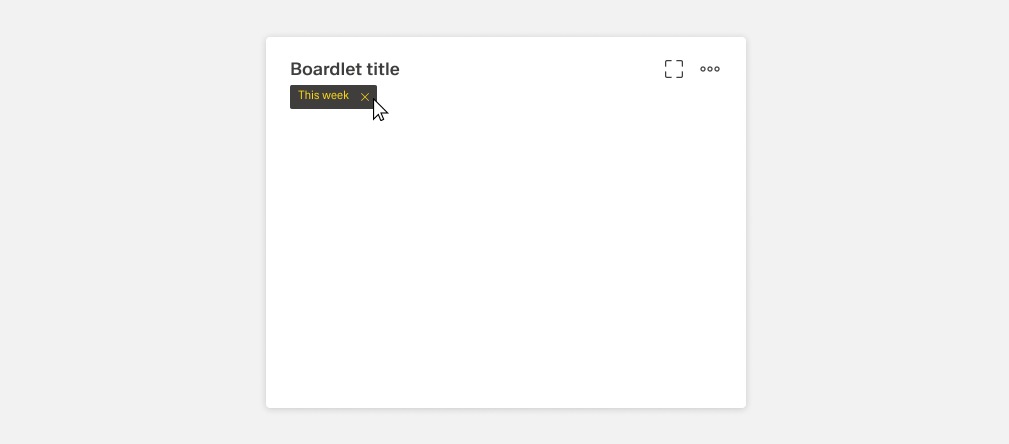Show more actions for the boardlet
Viewport: 1009px width, 444px height.
tap(710, 69)
